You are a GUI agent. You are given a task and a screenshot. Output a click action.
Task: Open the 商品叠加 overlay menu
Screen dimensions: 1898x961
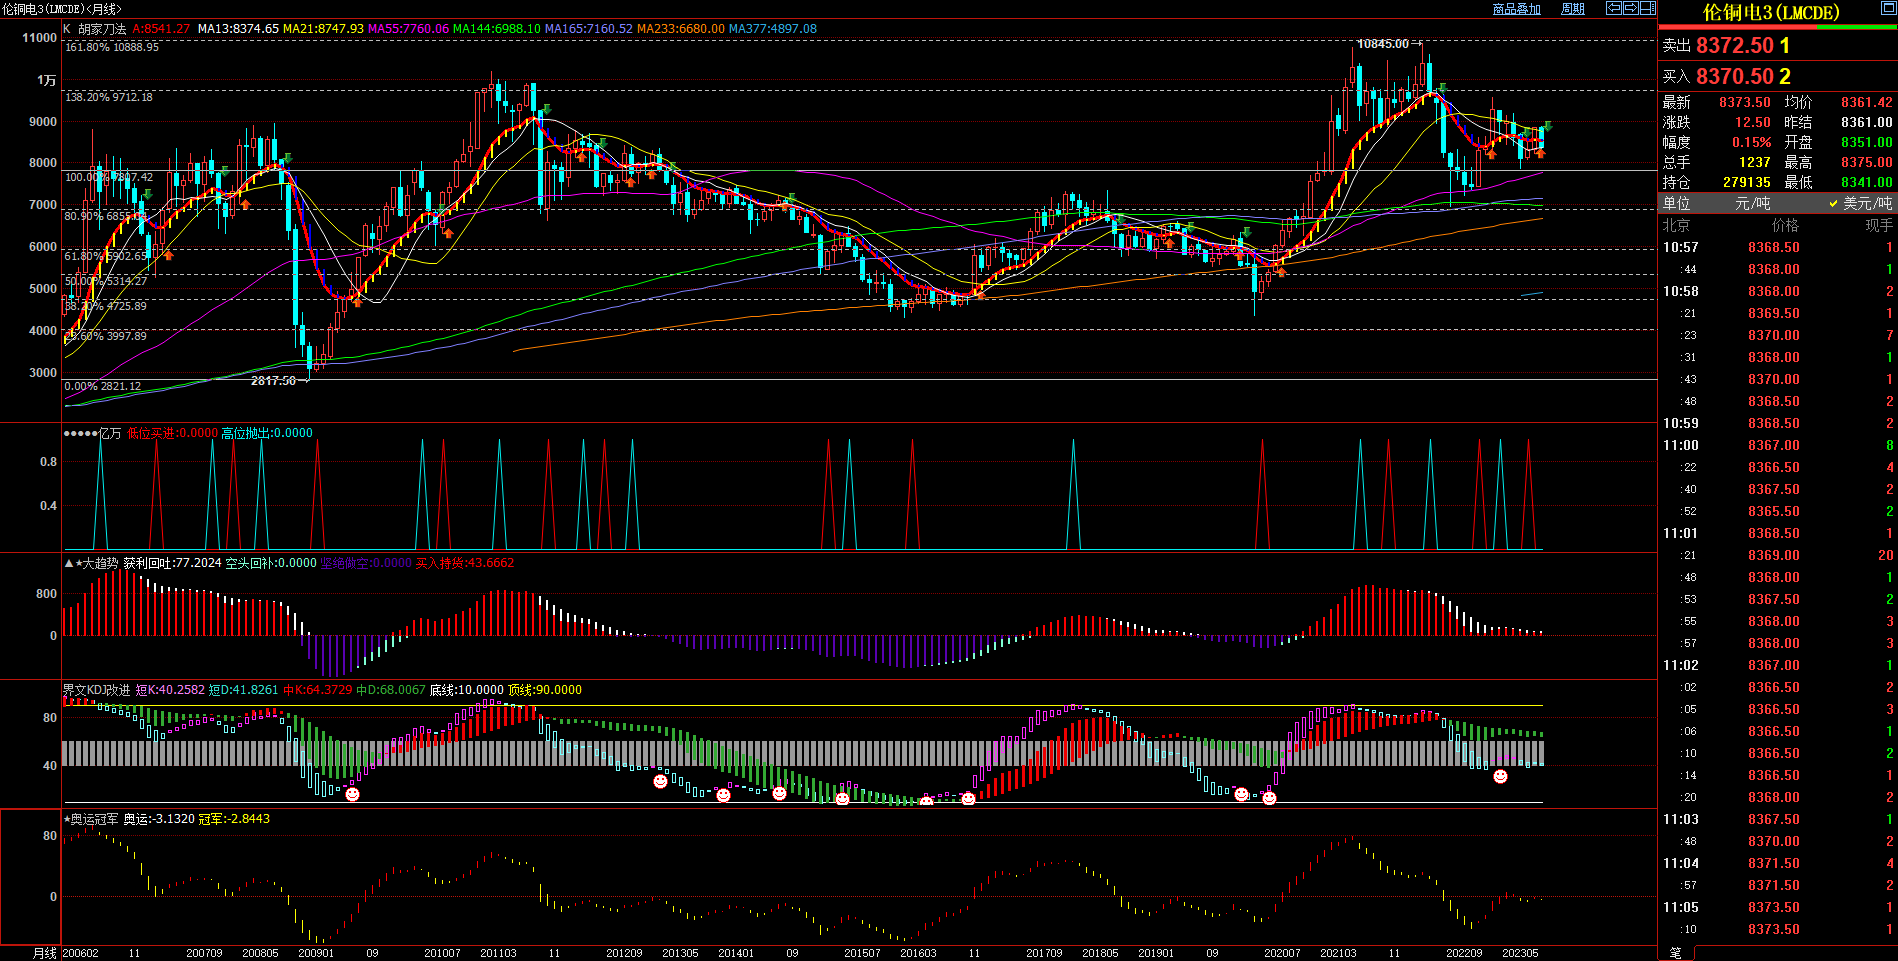click(x=1516, y=9)
